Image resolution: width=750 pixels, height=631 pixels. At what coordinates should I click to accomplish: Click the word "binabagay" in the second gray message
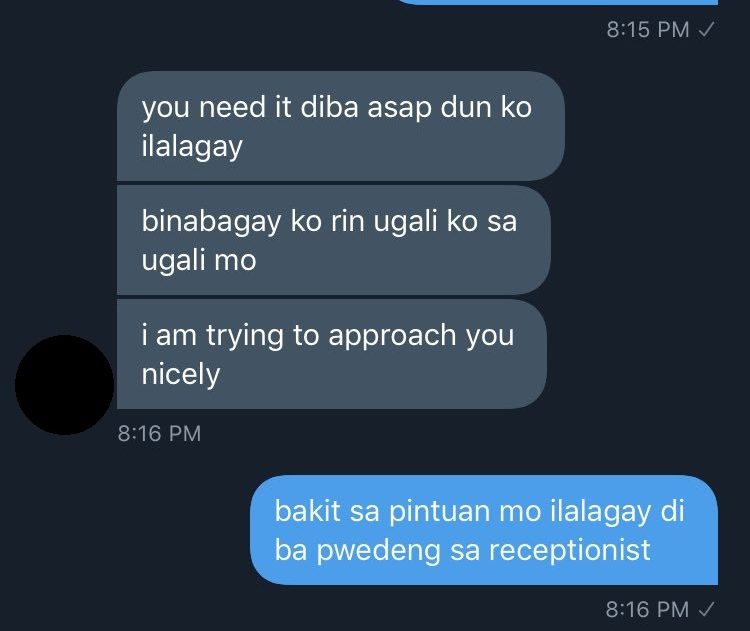(211, 222)
